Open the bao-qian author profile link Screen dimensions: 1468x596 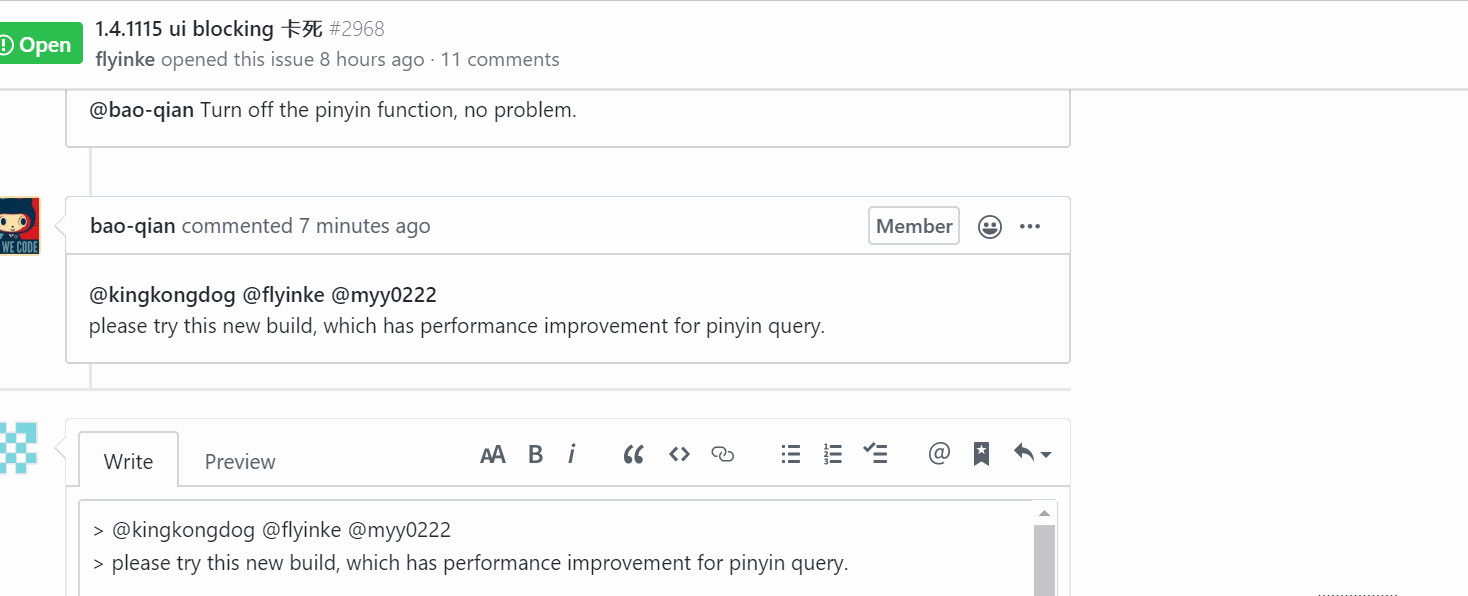click(x=133, y=226)
